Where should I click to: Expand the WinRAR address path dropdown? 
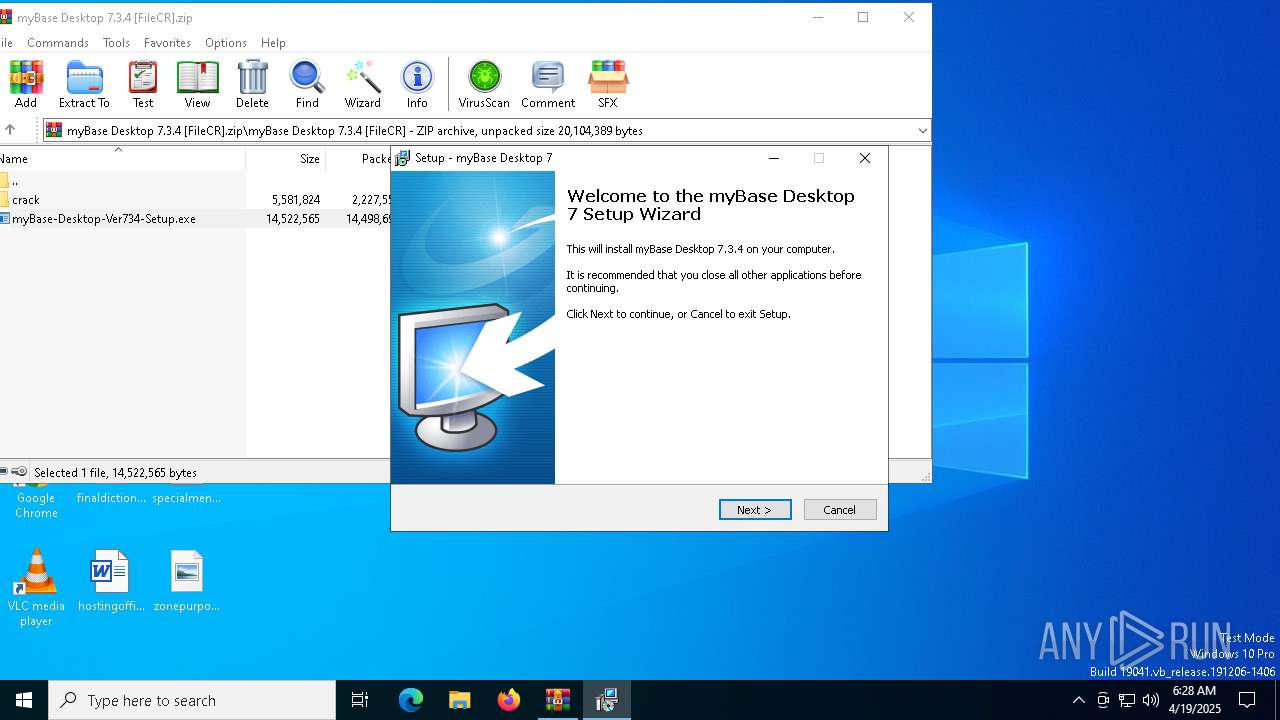click(922, 131)
